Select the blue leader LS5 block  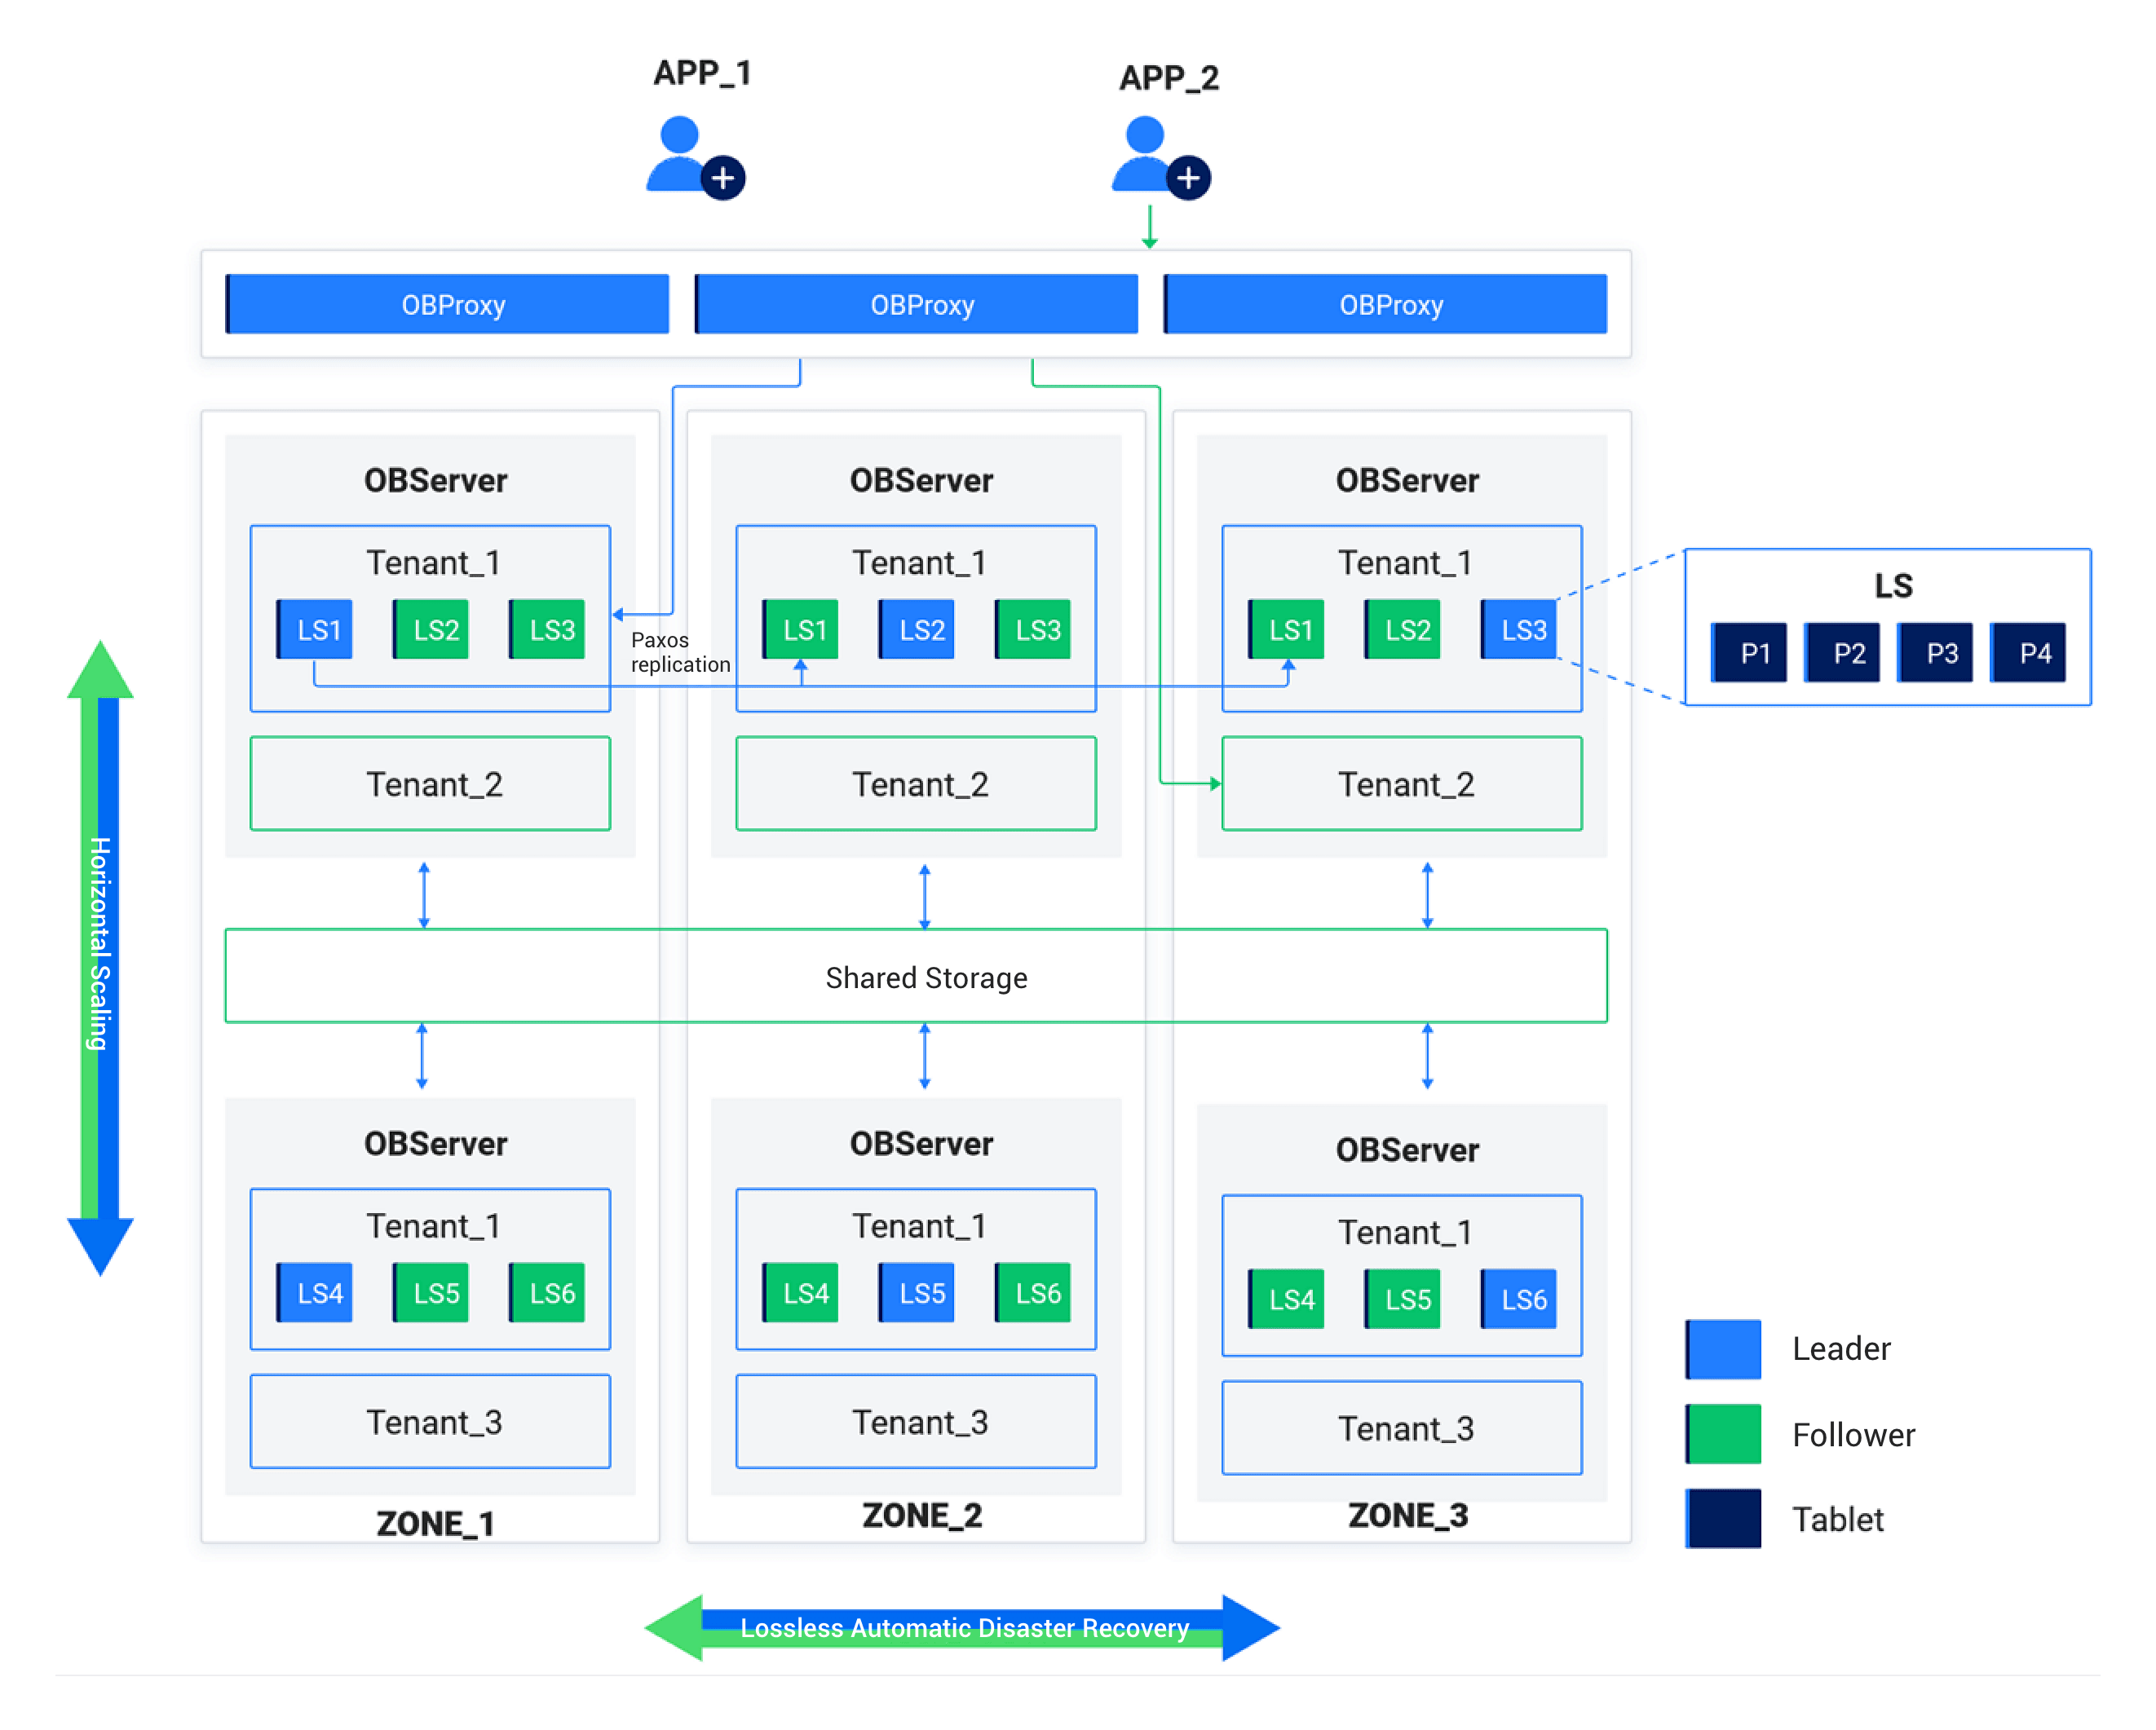pyautogui.click(x=917, y=1292)
